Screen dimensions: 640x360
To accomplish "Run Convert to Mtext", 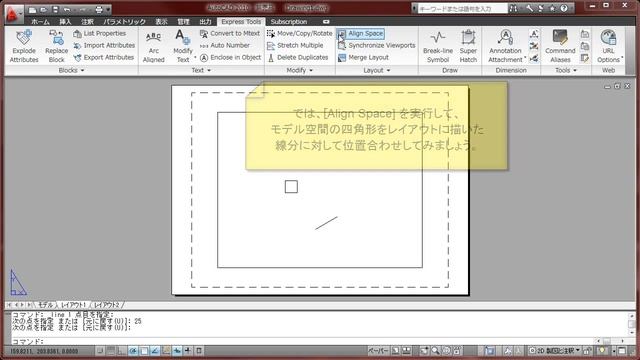I will tap(230, 33).
